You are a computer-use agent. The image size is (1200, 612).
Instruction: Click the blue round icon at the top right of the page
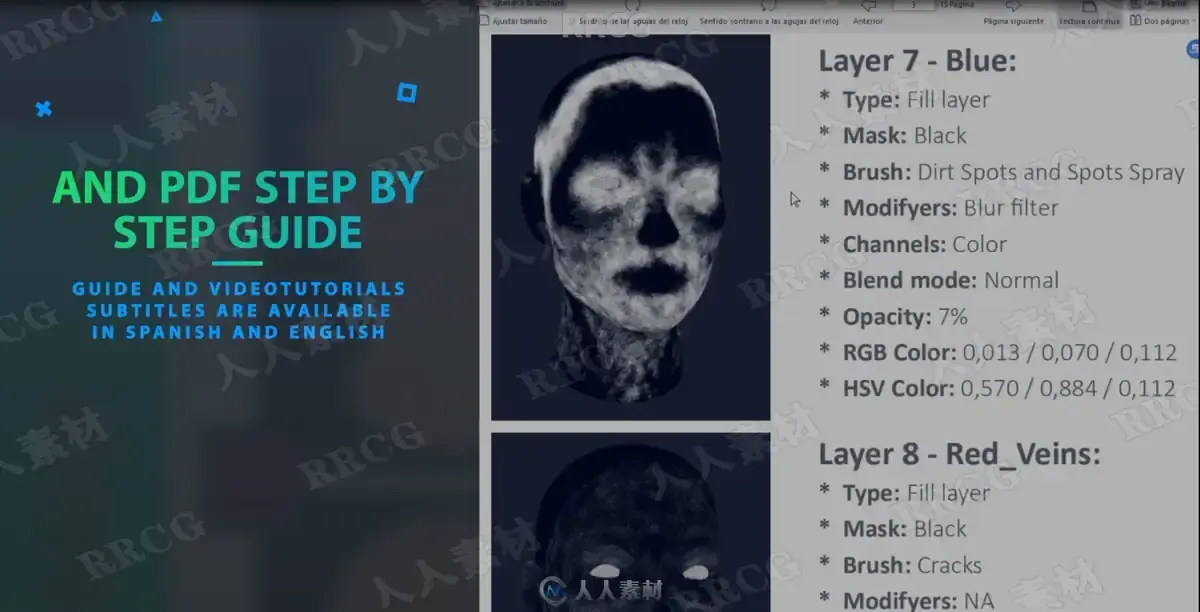pyautogui.click(x=1193, y=48)
